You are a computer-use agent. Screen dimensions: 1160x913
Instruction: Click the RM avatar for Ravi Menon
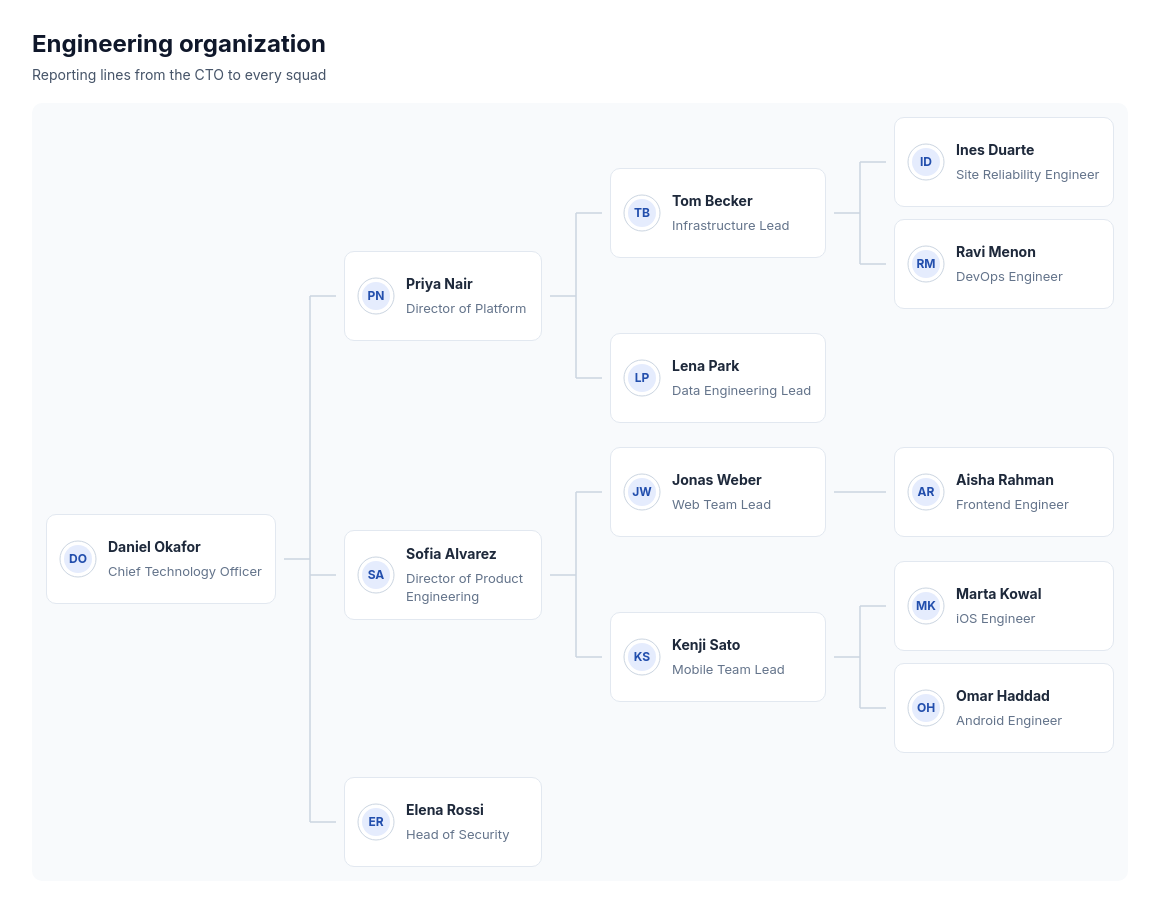pyautogui.click(x=925, y=264)
